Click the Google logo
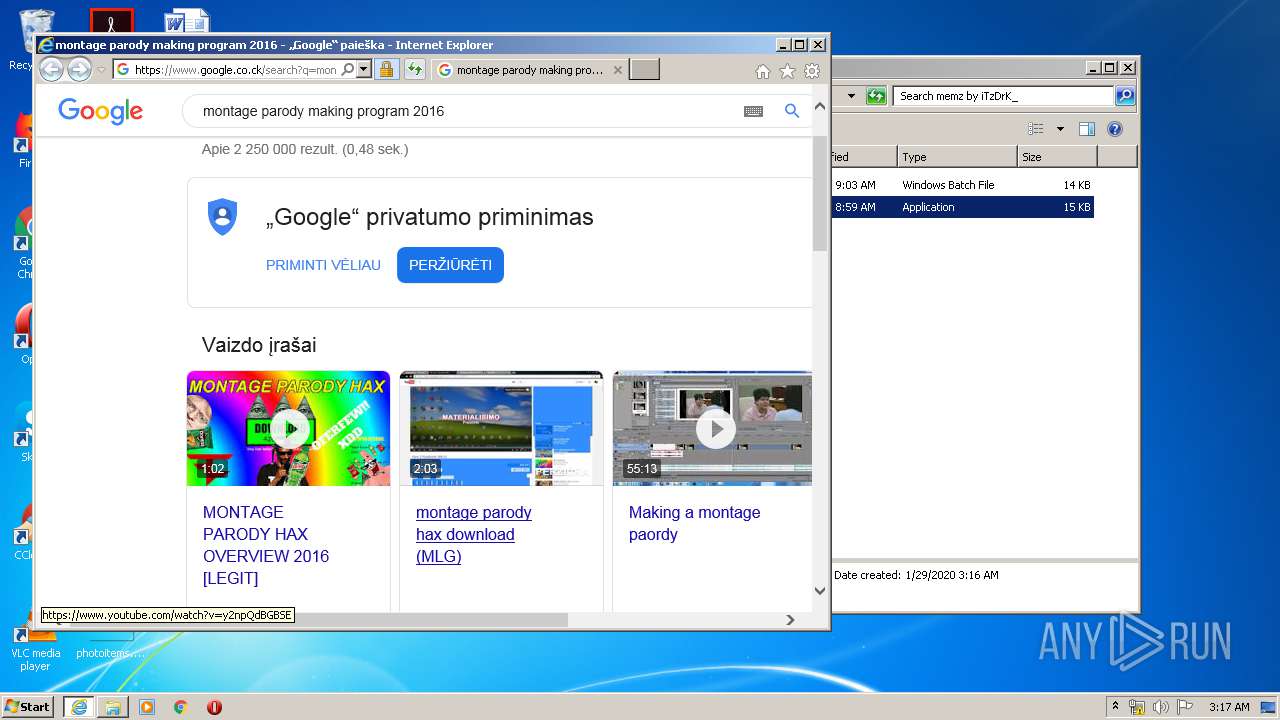 100,111
